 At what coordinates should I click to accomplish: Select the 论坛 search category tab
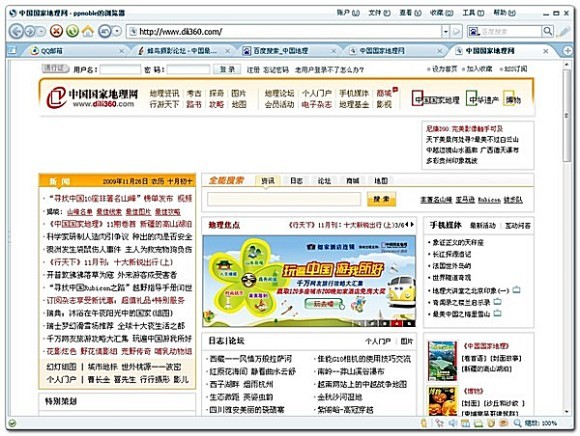[324, 180]
